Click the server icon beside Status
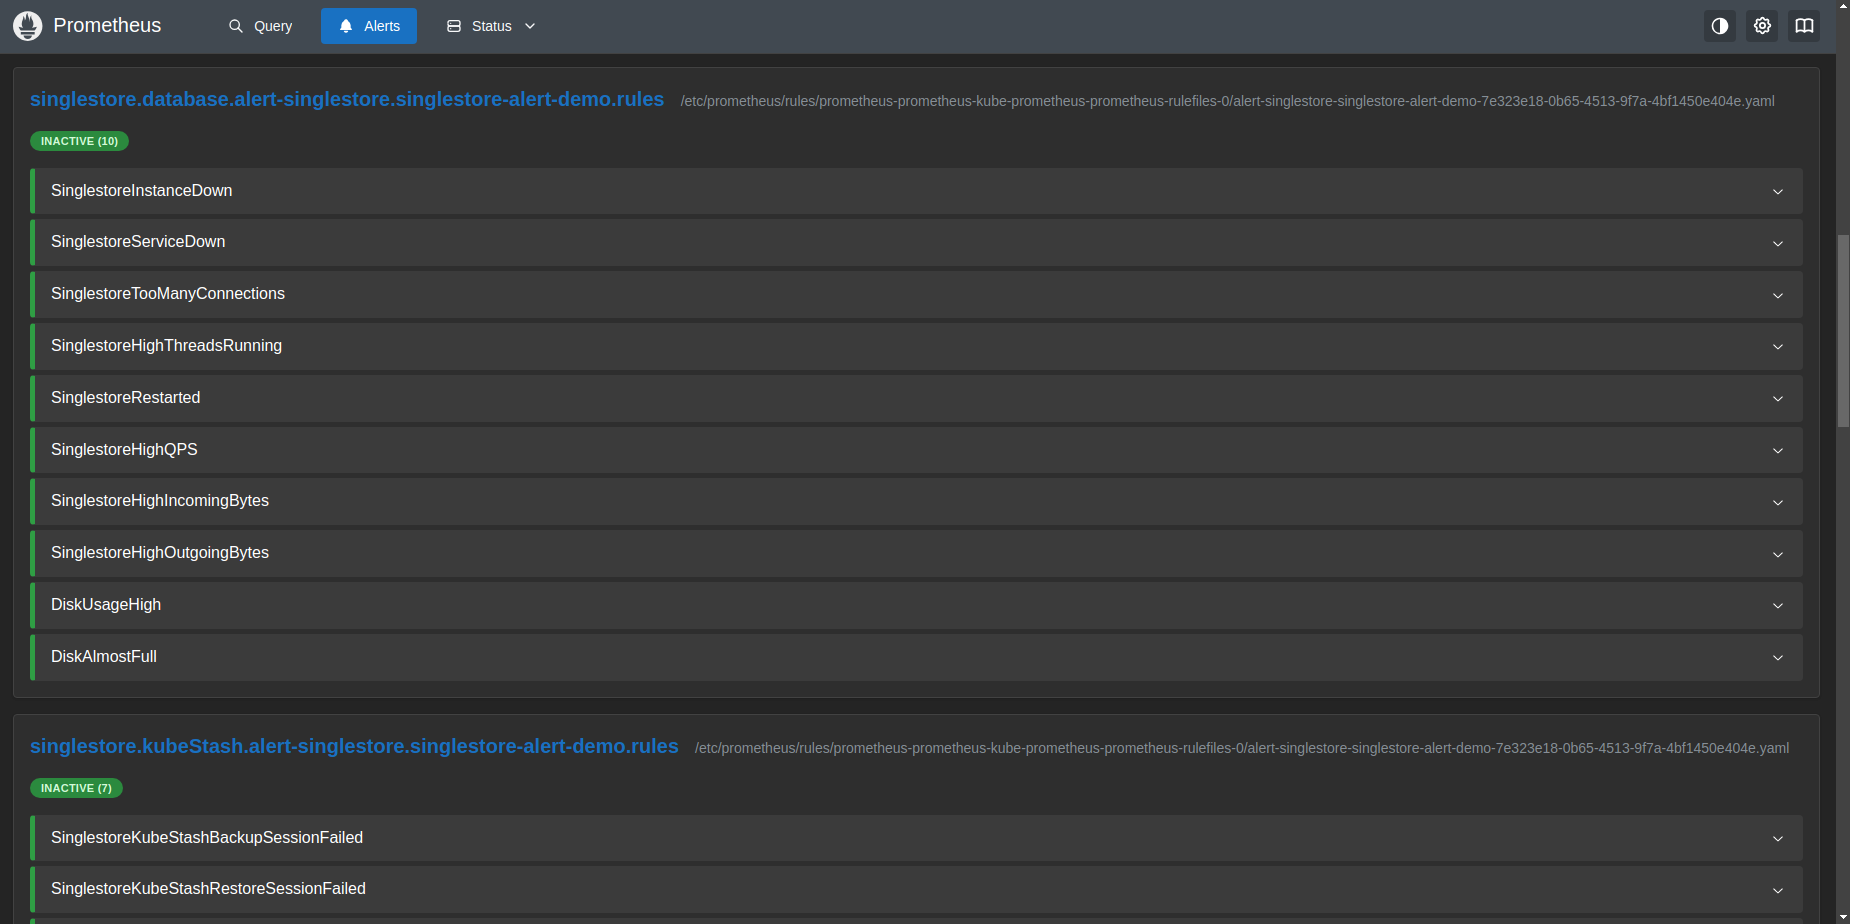 [x=454, y=26]
